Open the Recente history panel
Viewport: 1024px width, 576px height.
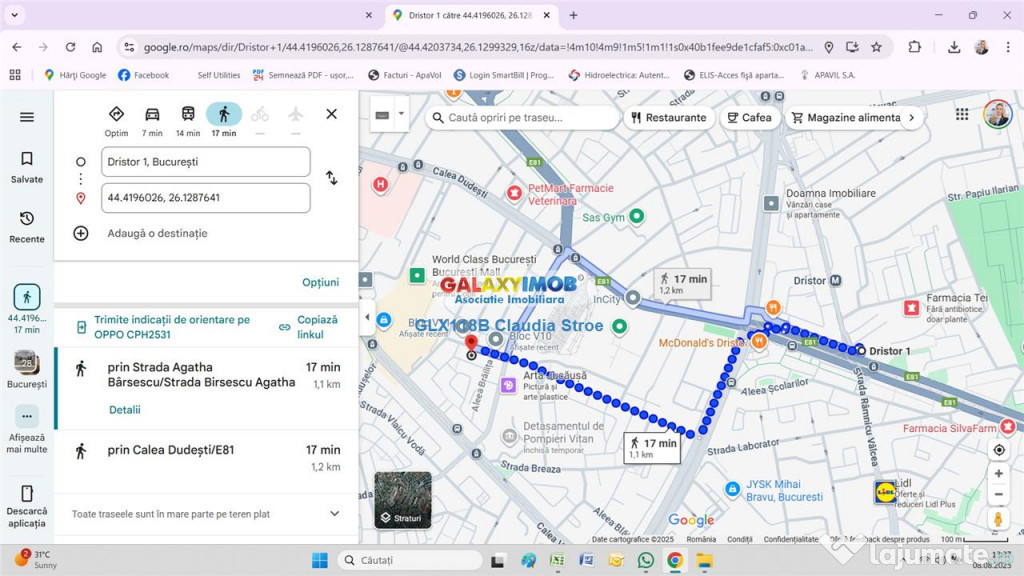pyautogui.click(x=27, y=227)
